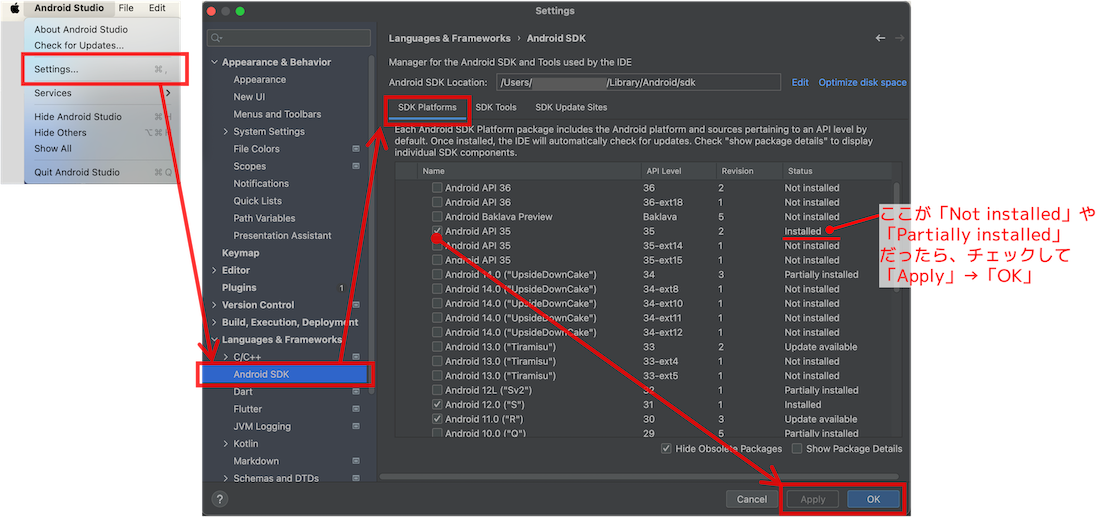Open the Services submenu arrow

click(168, 93)
